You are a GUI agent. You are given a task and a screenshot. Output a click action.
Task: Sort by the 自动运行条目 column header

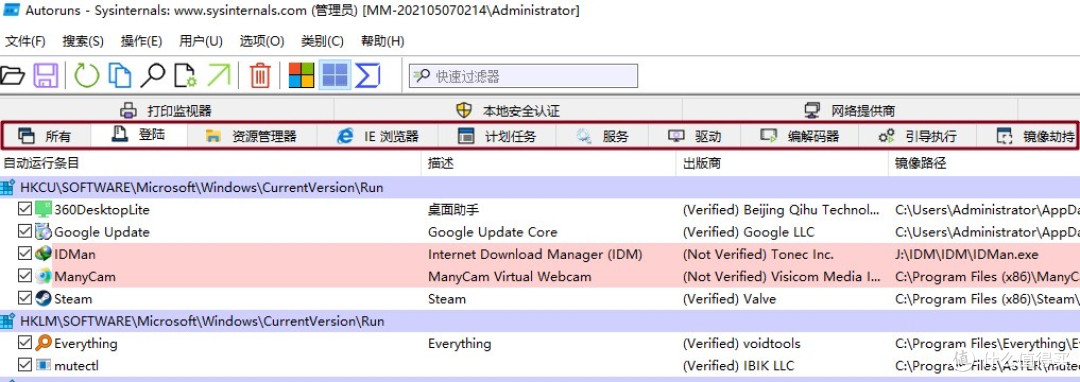[x=210, y=163]
